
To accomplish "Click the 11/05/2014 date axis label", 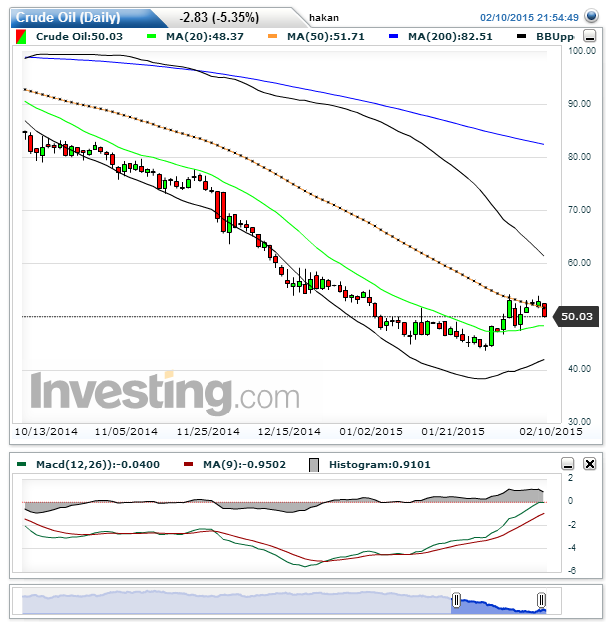I will (x=126, y=432).
